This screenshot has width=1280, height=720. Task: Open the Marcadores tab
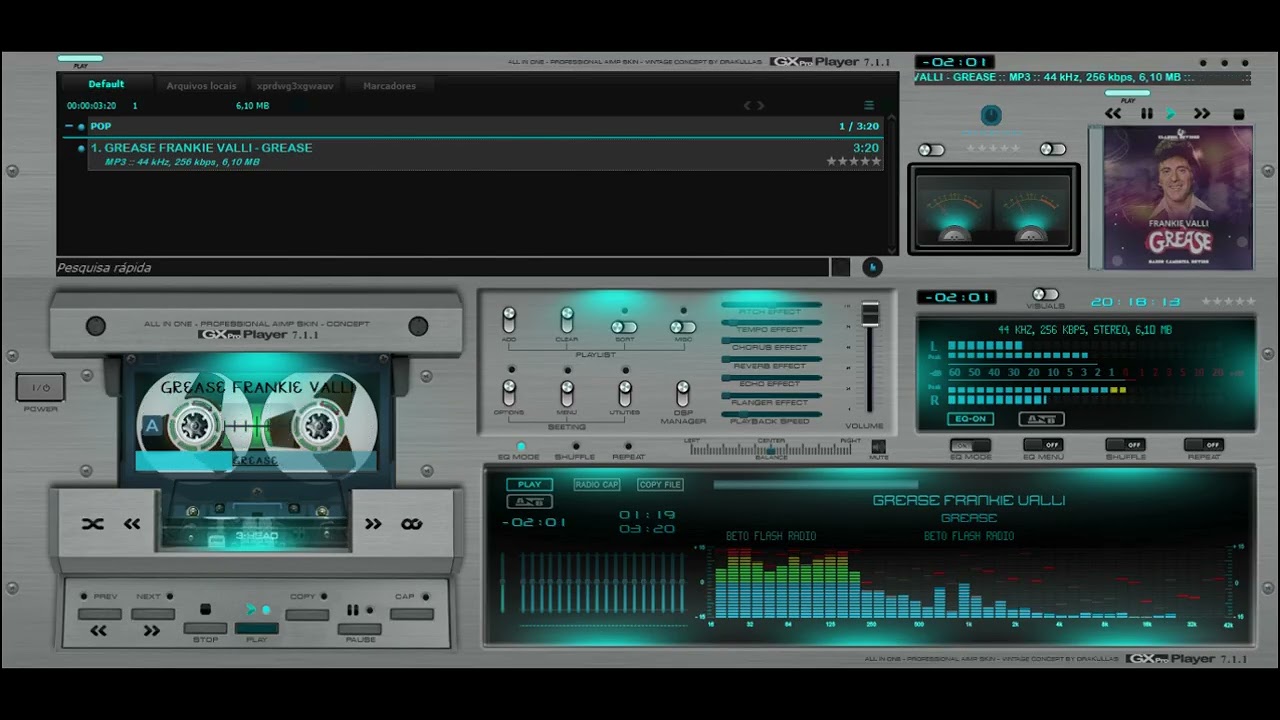tap(389, 86)
